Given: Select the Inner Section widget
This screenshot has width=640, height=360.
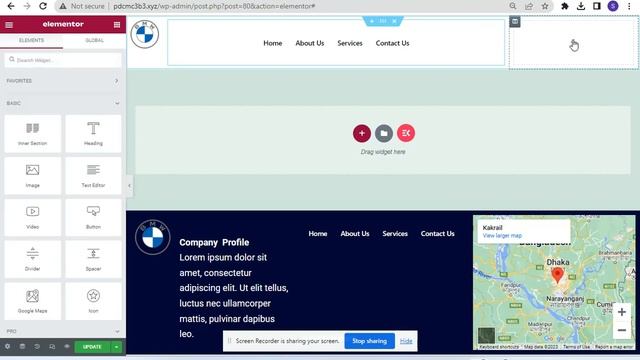Looking at the screenshot, I should pos(33,134).
